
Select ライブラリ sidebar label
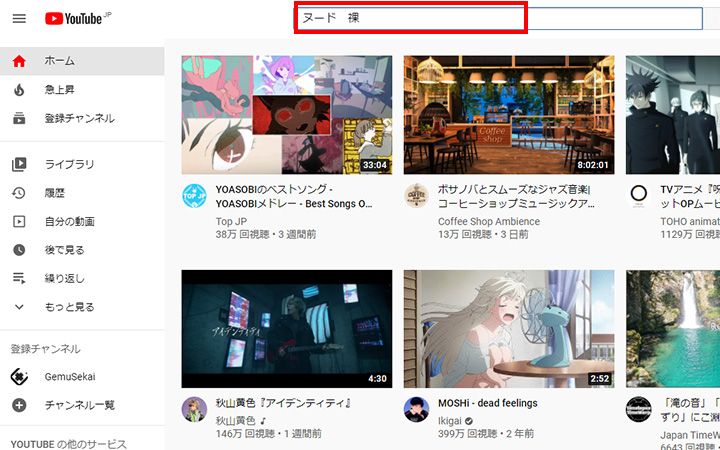tap(69, 164)
